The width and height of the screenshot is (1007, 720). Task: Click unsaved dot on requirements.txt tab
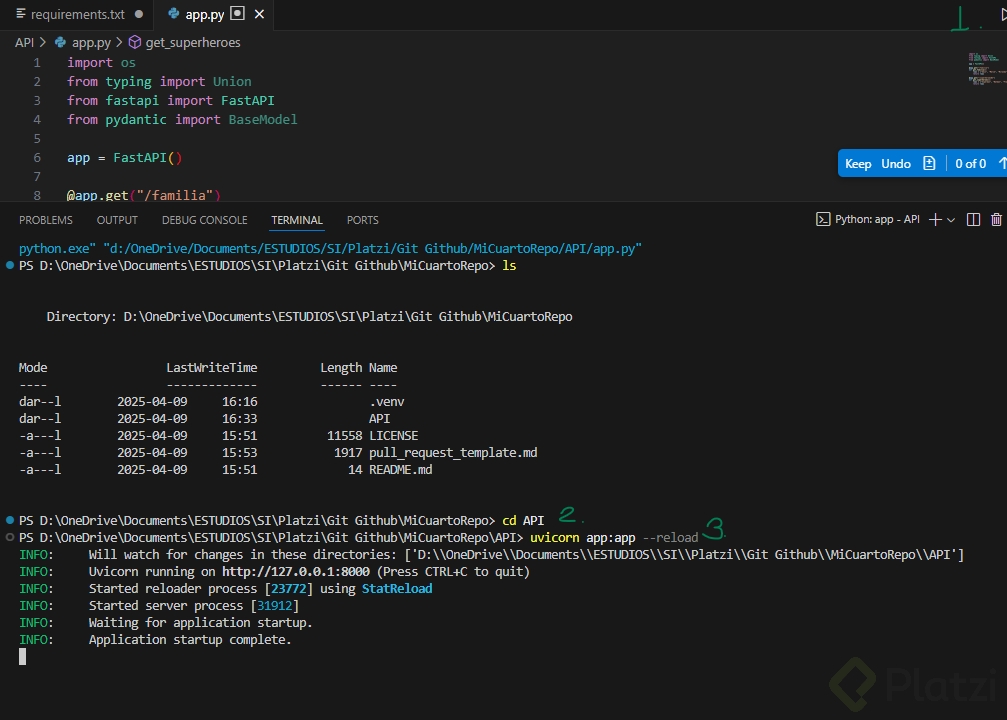[138, 14]
